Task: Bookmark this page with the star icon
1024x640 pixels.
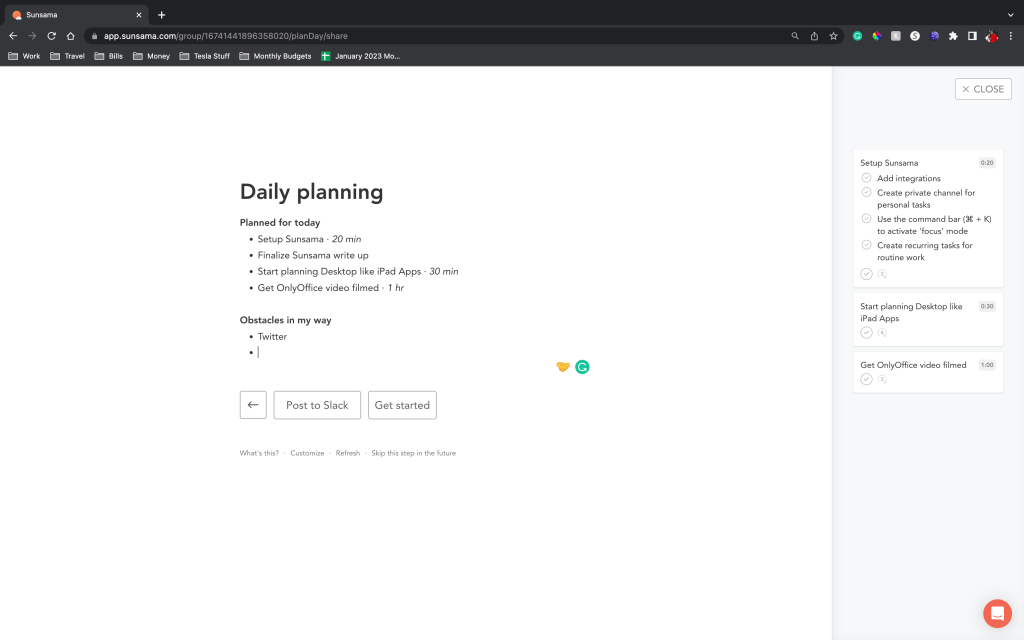Action: [x=833, y=36]
